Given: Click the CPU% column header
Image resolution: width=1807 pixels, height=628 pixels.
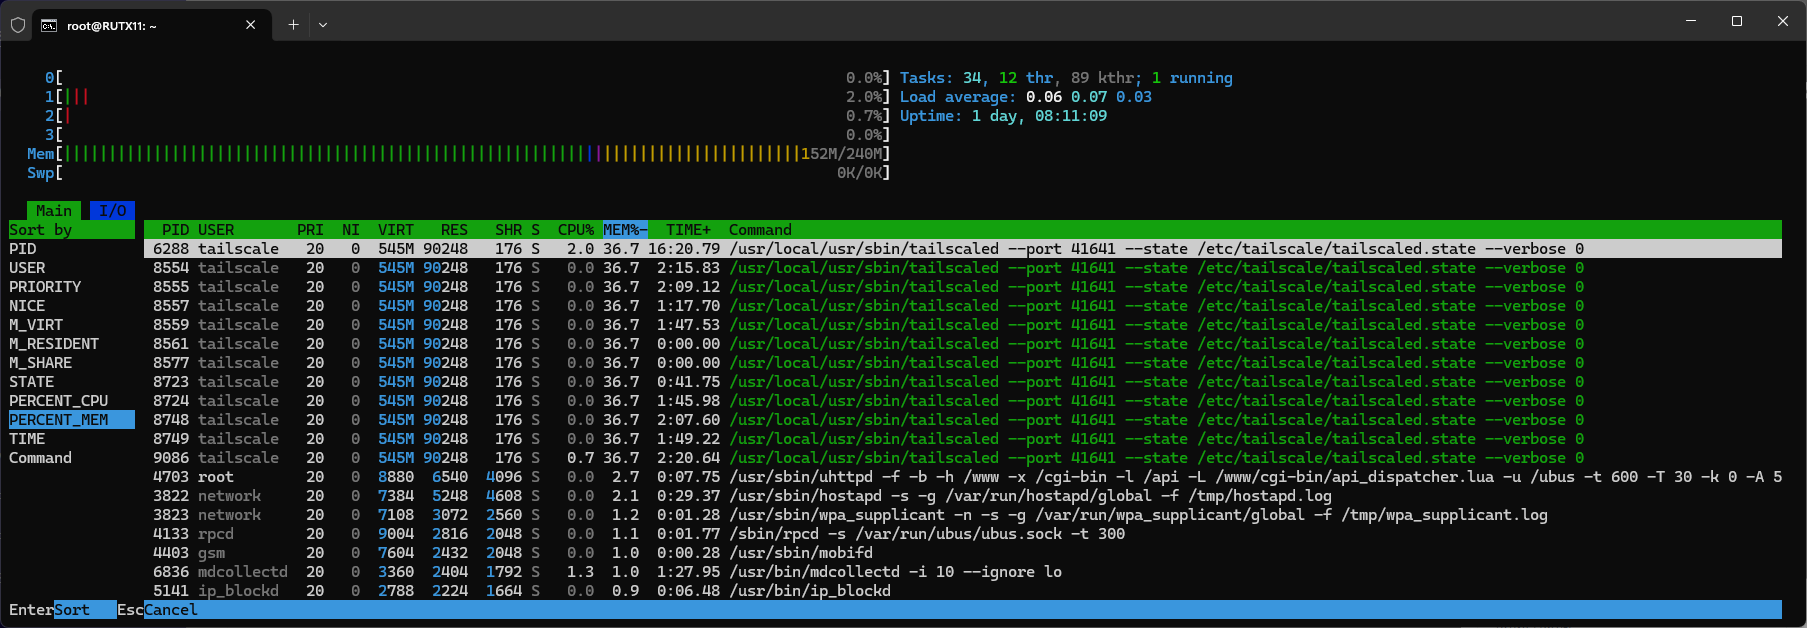Looking at the screenshot, I should (x=576, y=230).
